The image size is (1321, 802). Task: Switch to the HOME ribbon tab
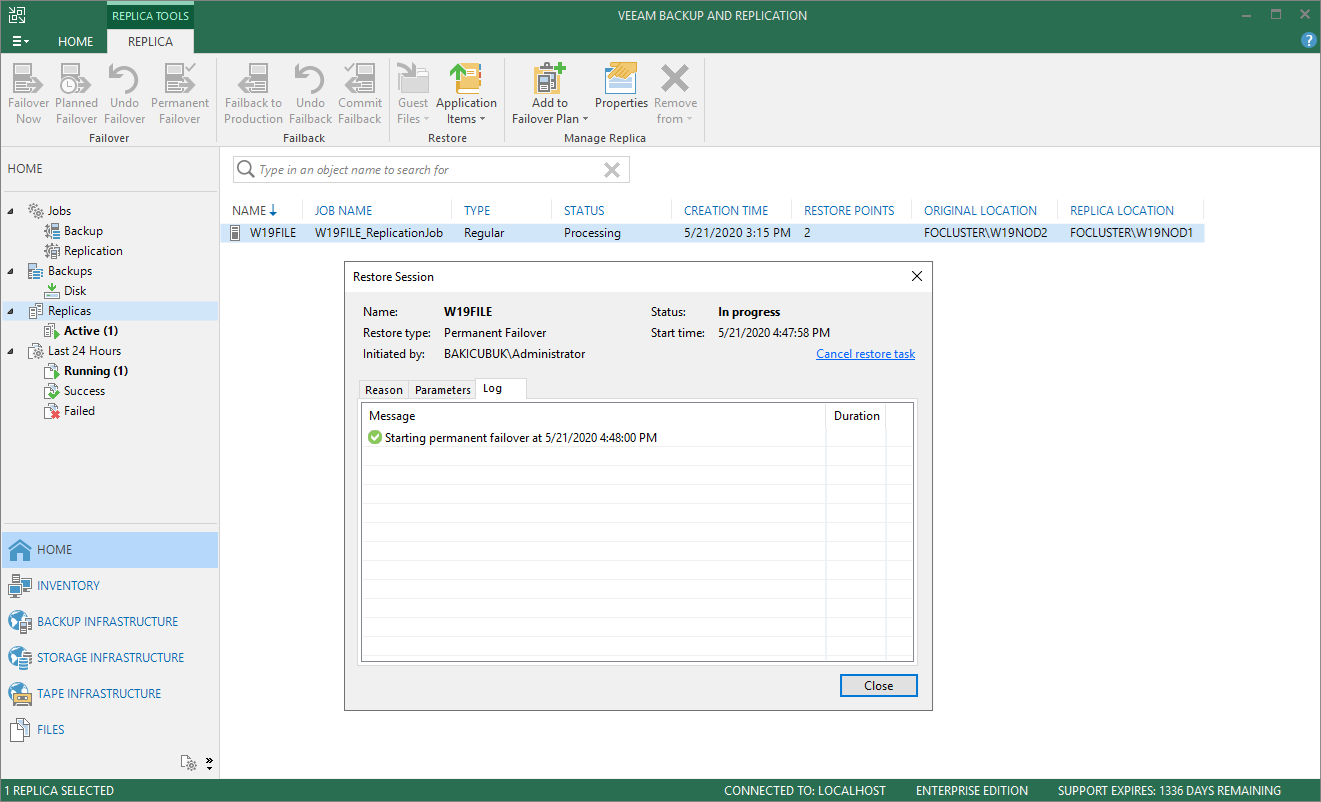75,42
